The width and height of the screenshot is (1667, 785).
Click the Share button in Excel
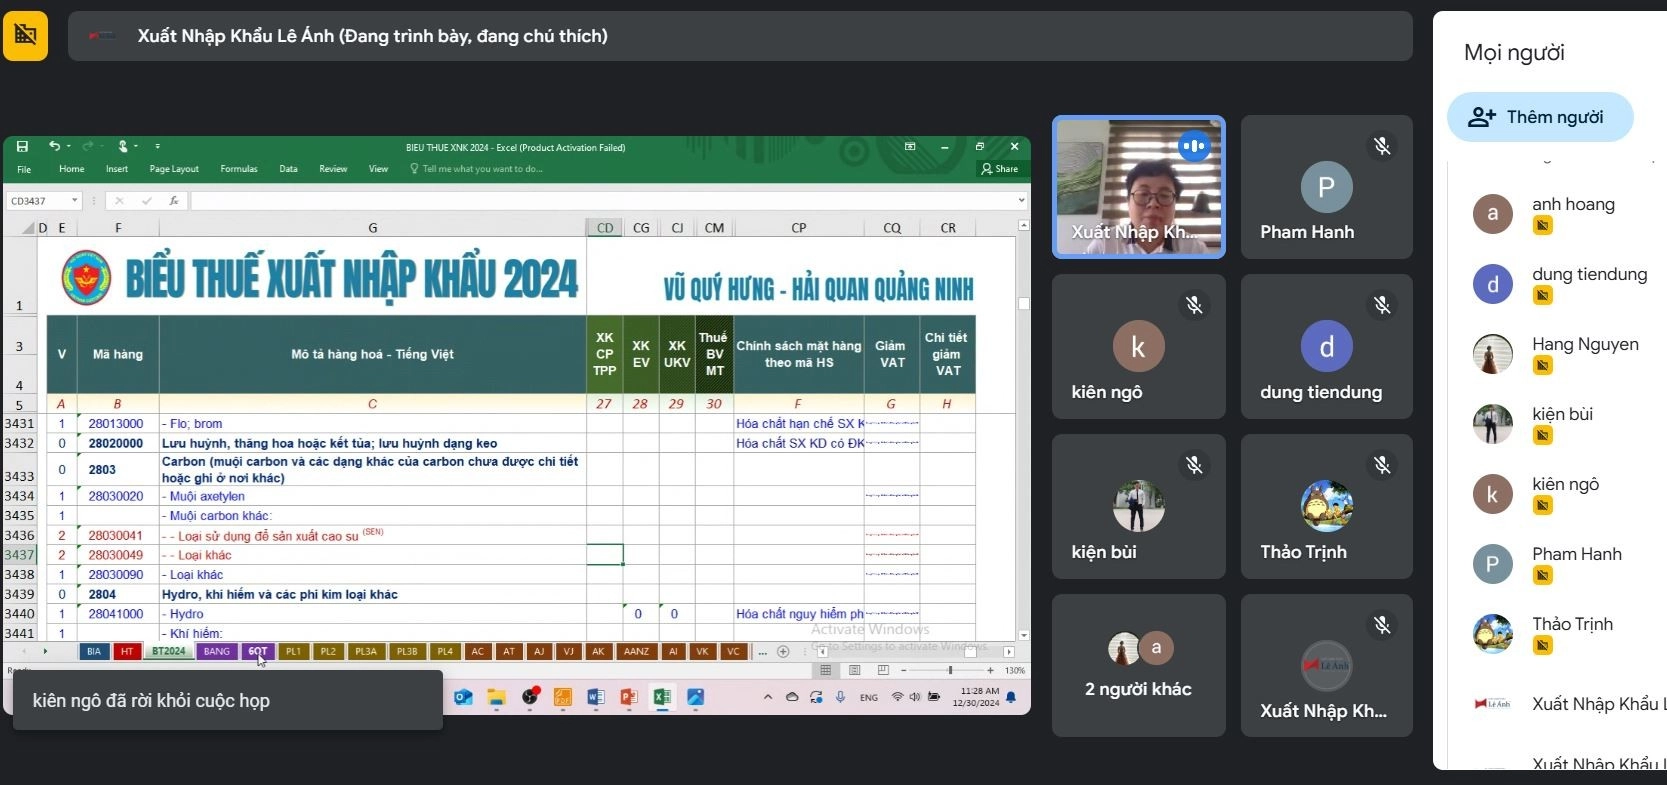(x=999, y=169)
